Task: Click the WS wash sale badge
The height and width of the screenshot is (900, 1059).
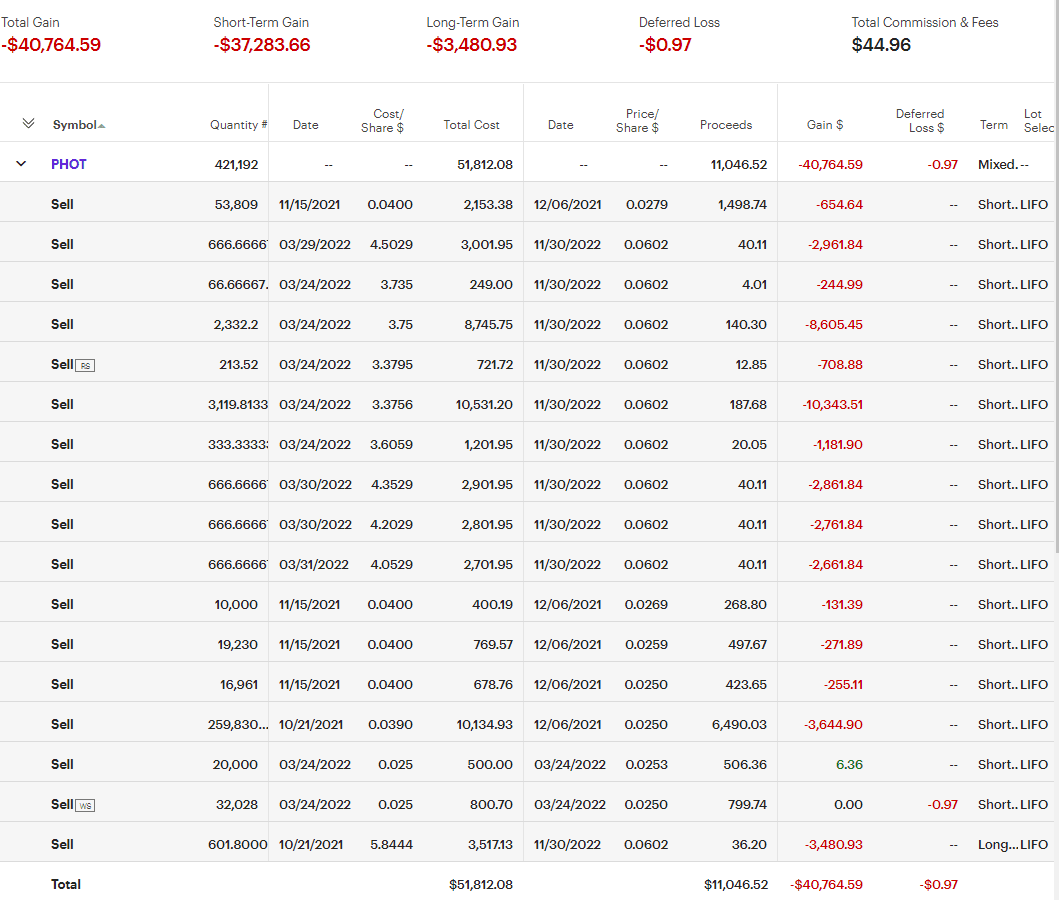Action: tap(86, 805)
